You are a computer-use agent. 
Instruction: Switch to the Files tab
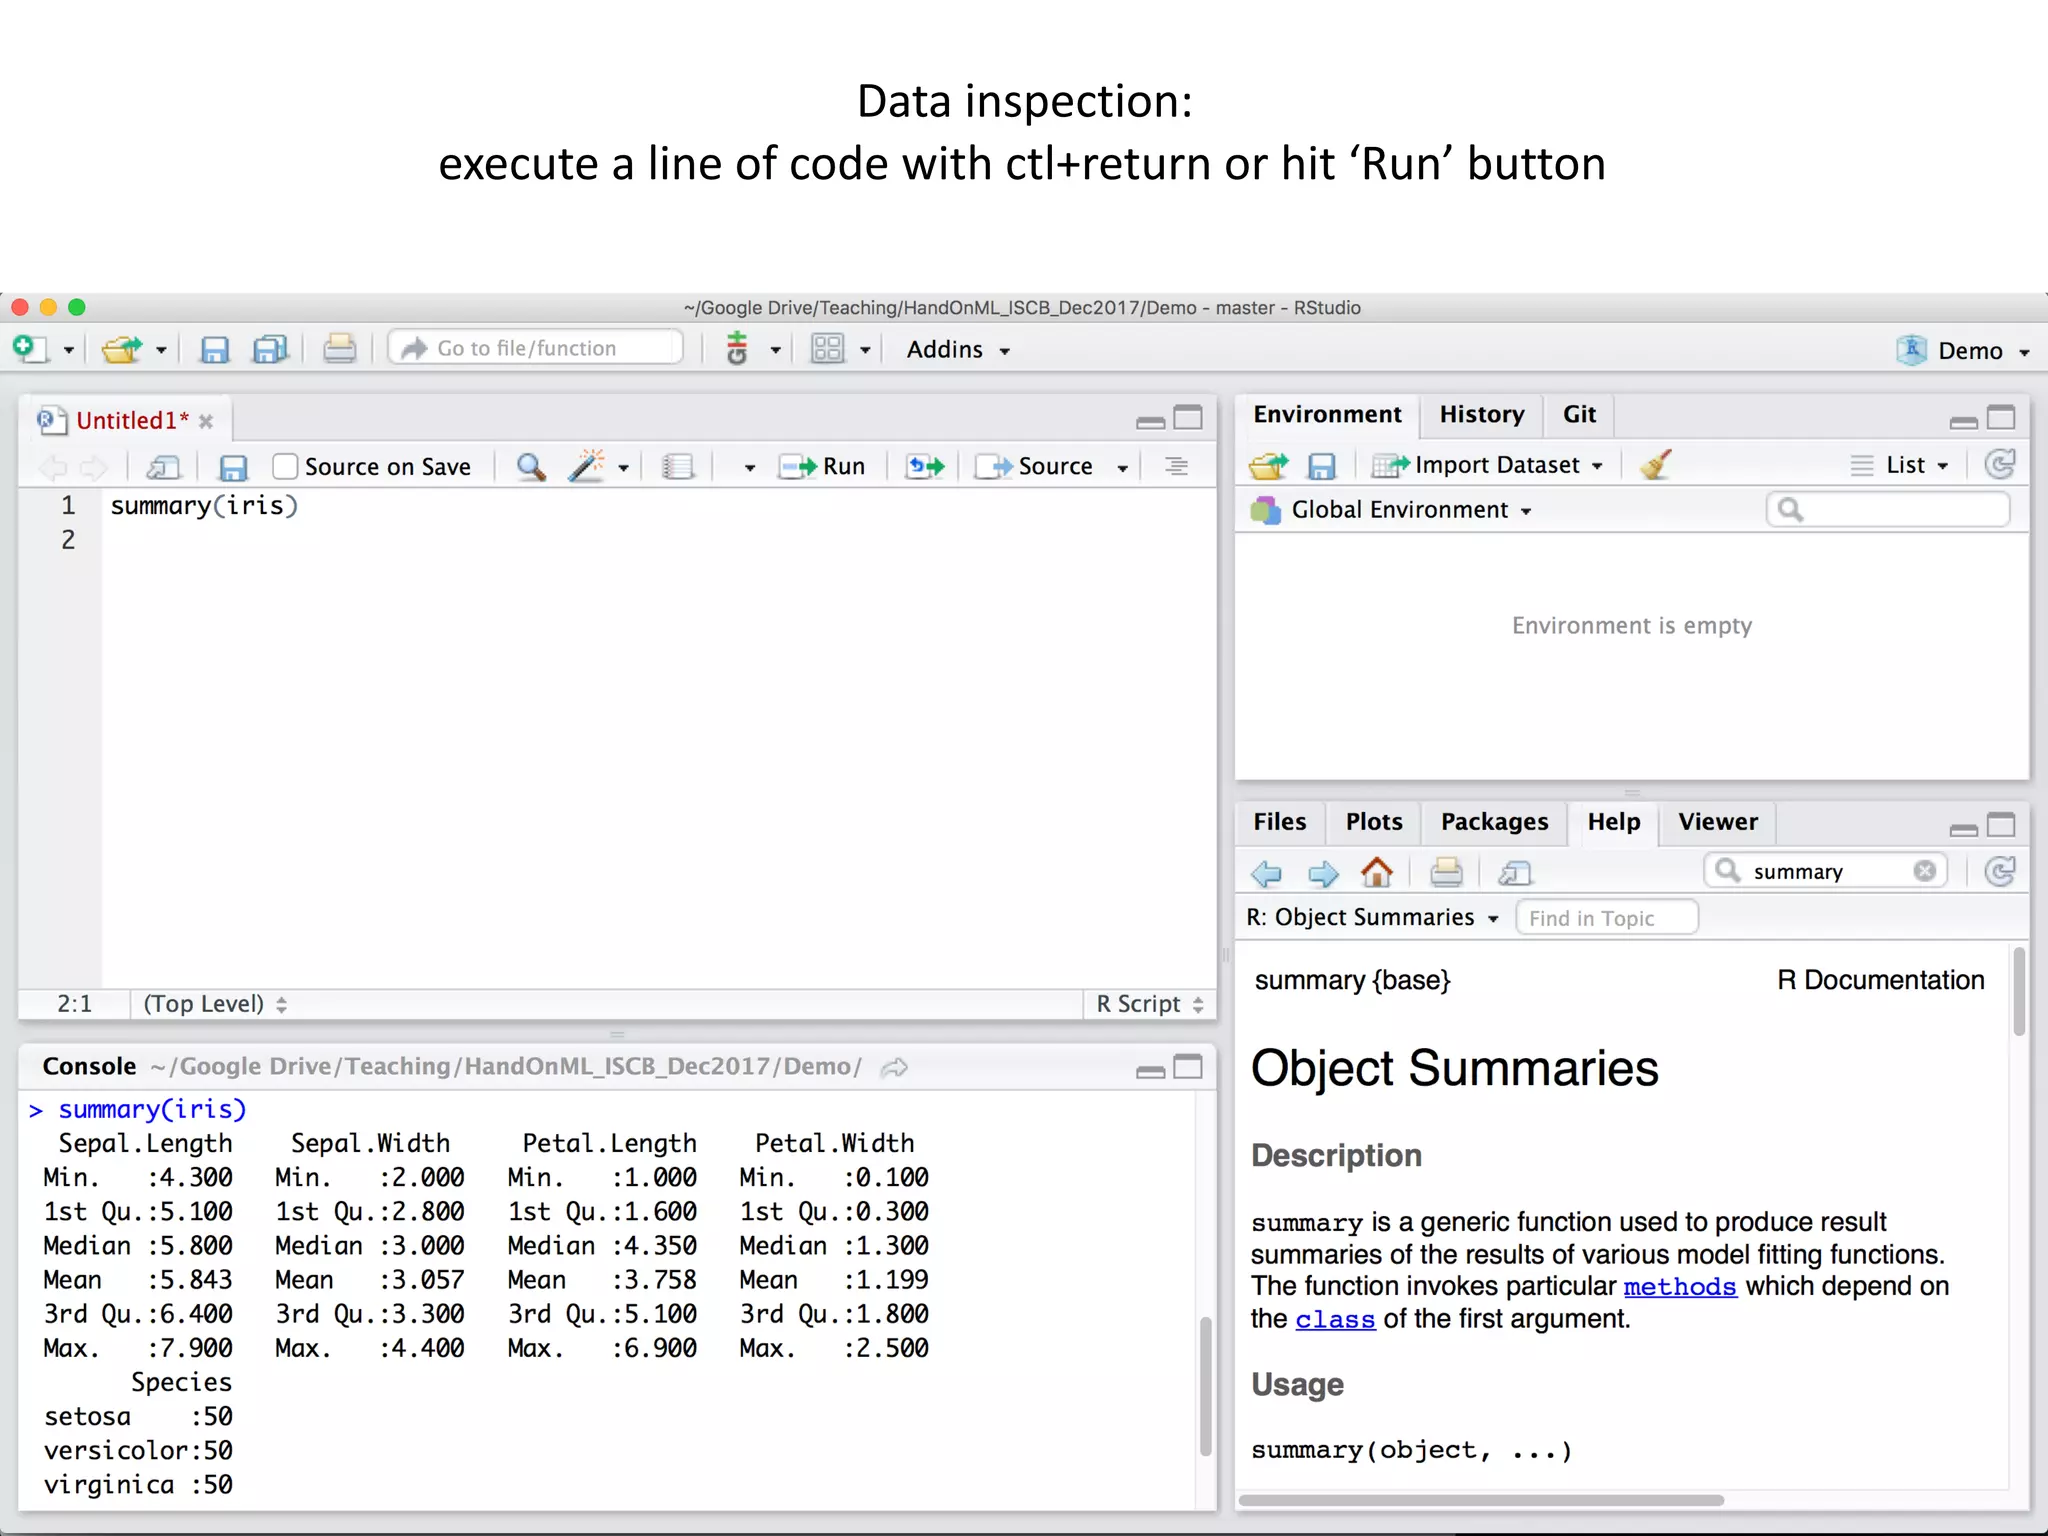(x=1279, y=821)
